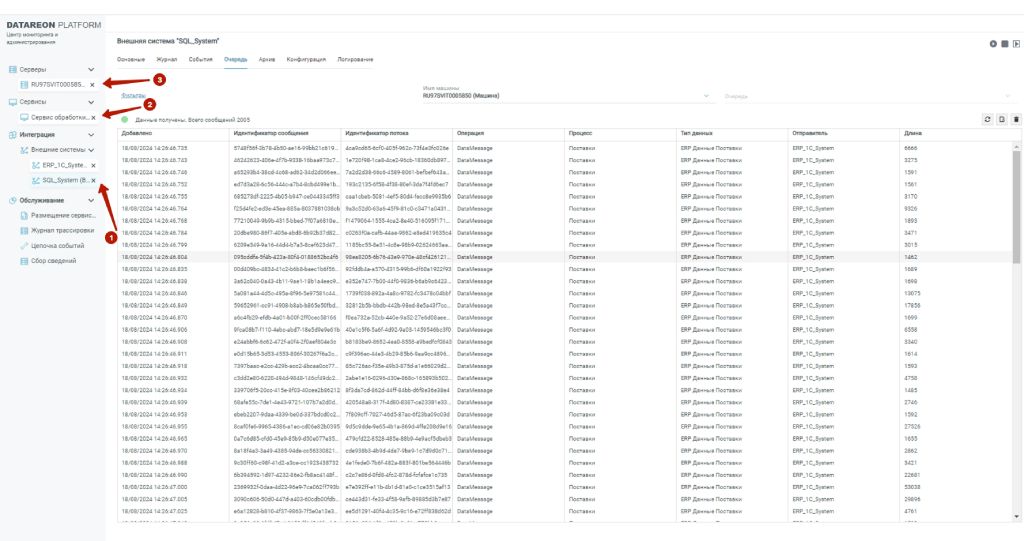The height and width of the screenshot is (541, 1024).
Task: Select SQL_System in sidebar
Action: tap(65, 180)
